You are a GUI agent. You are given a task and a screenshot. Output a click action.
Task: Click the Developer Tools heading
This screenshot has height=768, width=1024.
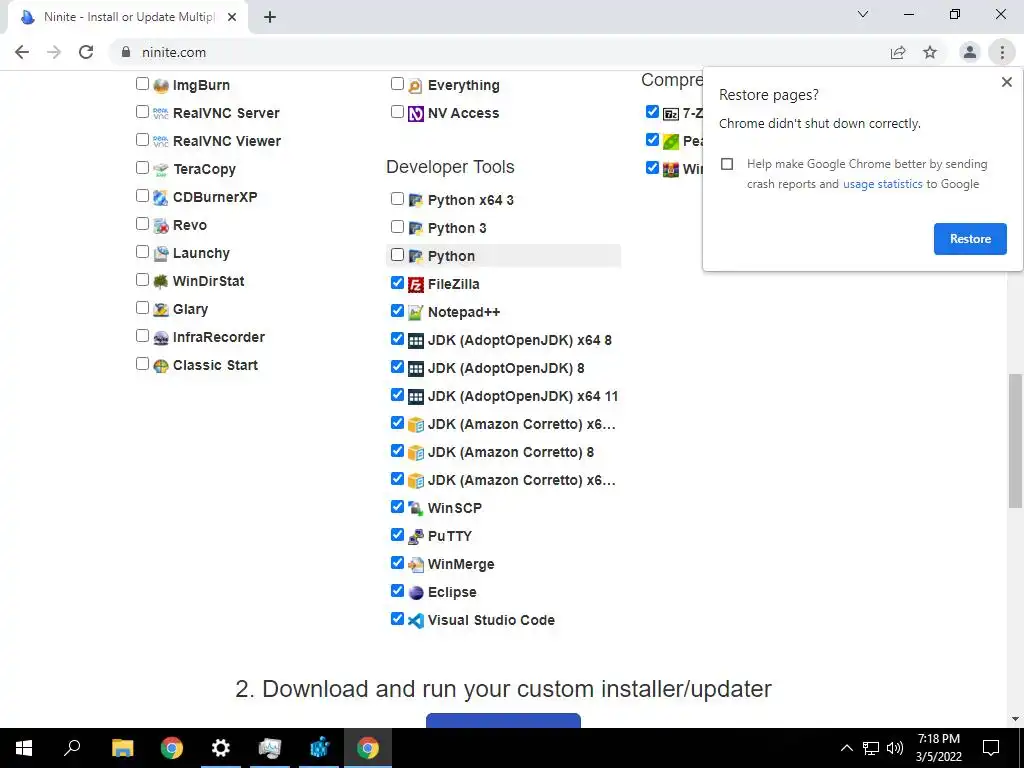[450, 167]
